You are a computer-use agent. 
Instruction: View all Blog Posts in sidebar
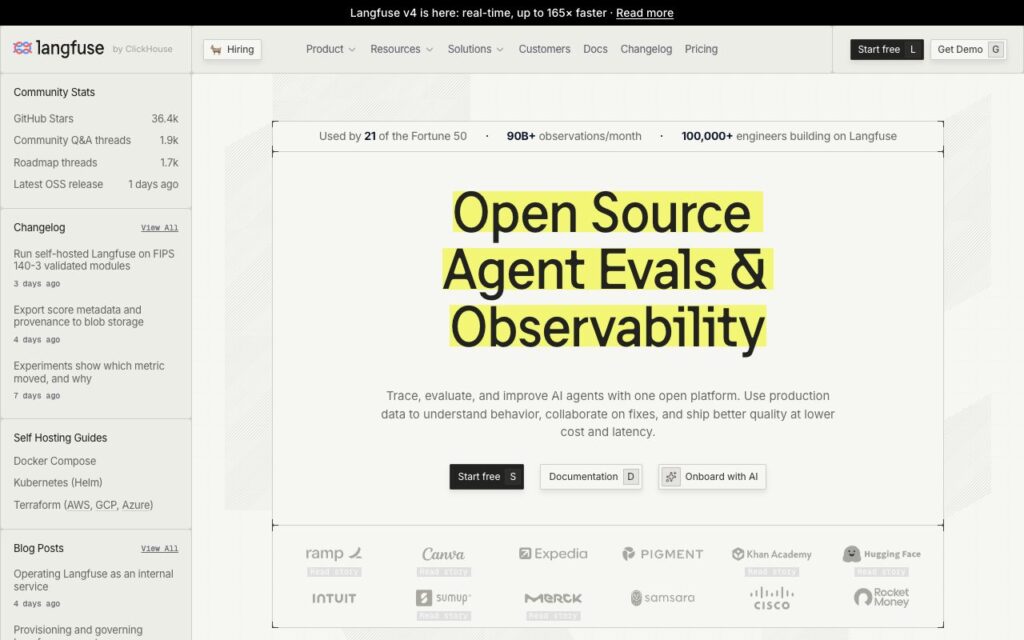point(159,549)
